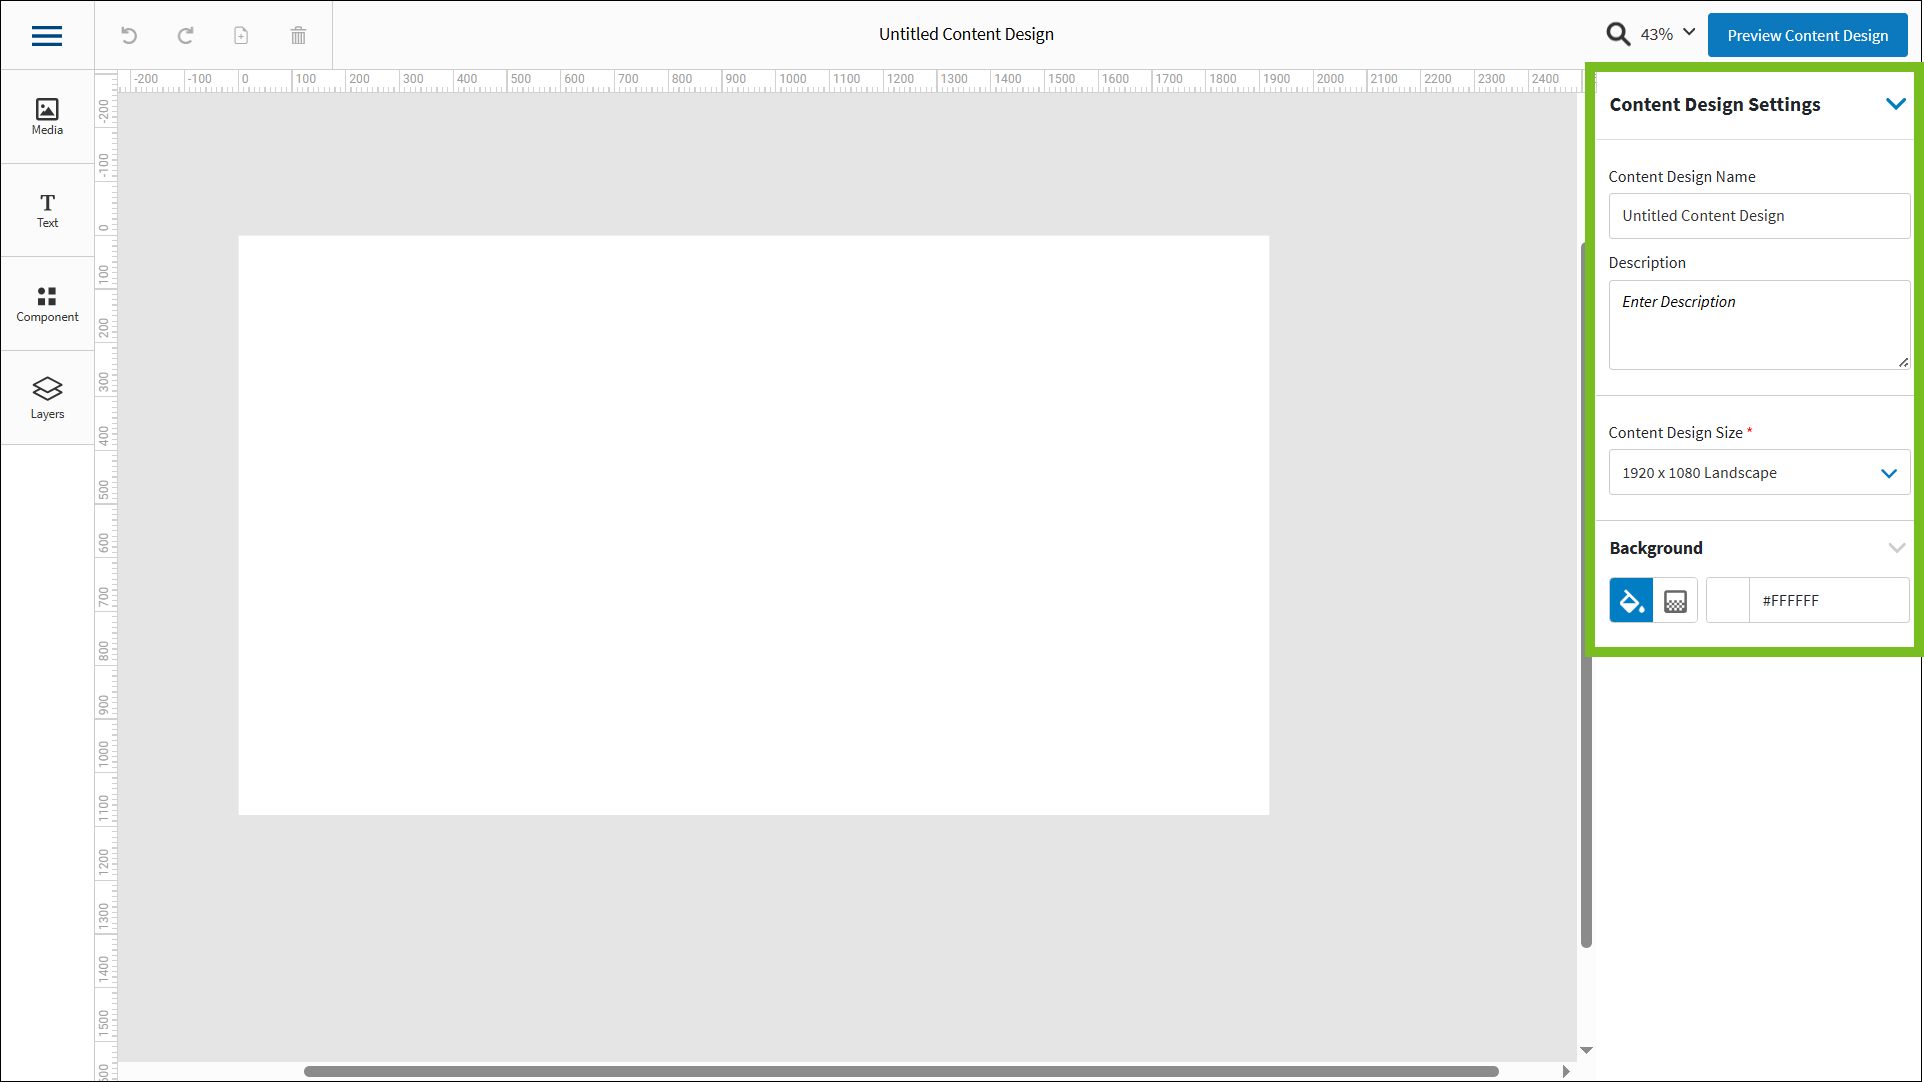Create a new page from the toolbar

240,35
